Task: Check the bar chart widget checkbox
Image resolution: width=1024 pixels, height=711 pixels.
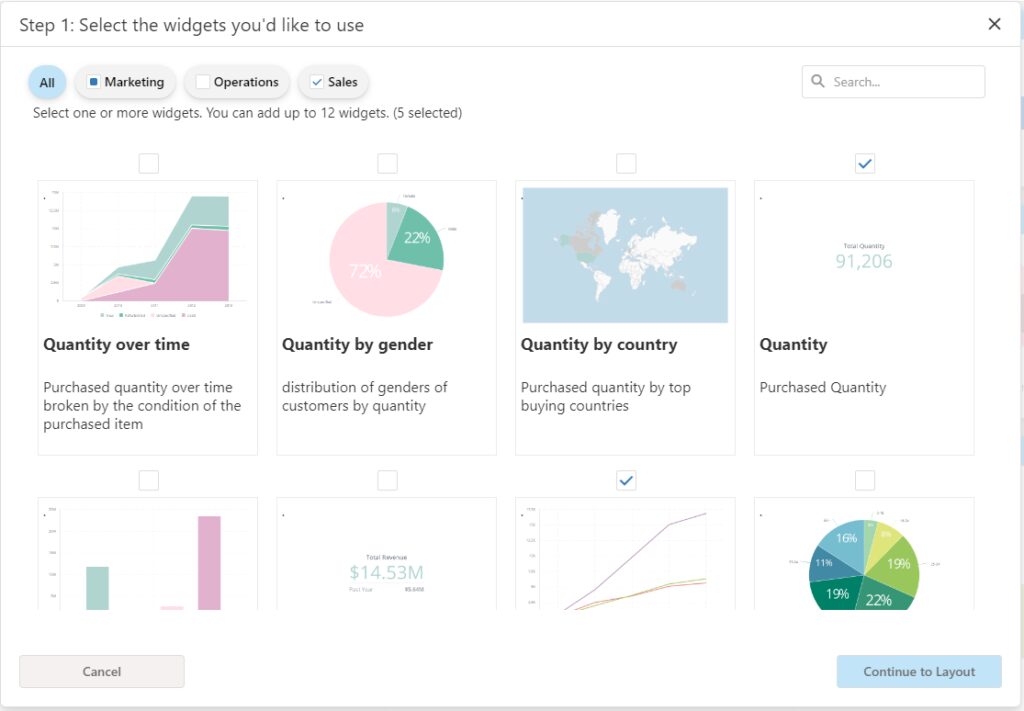Action: click(x=148, y=480)
